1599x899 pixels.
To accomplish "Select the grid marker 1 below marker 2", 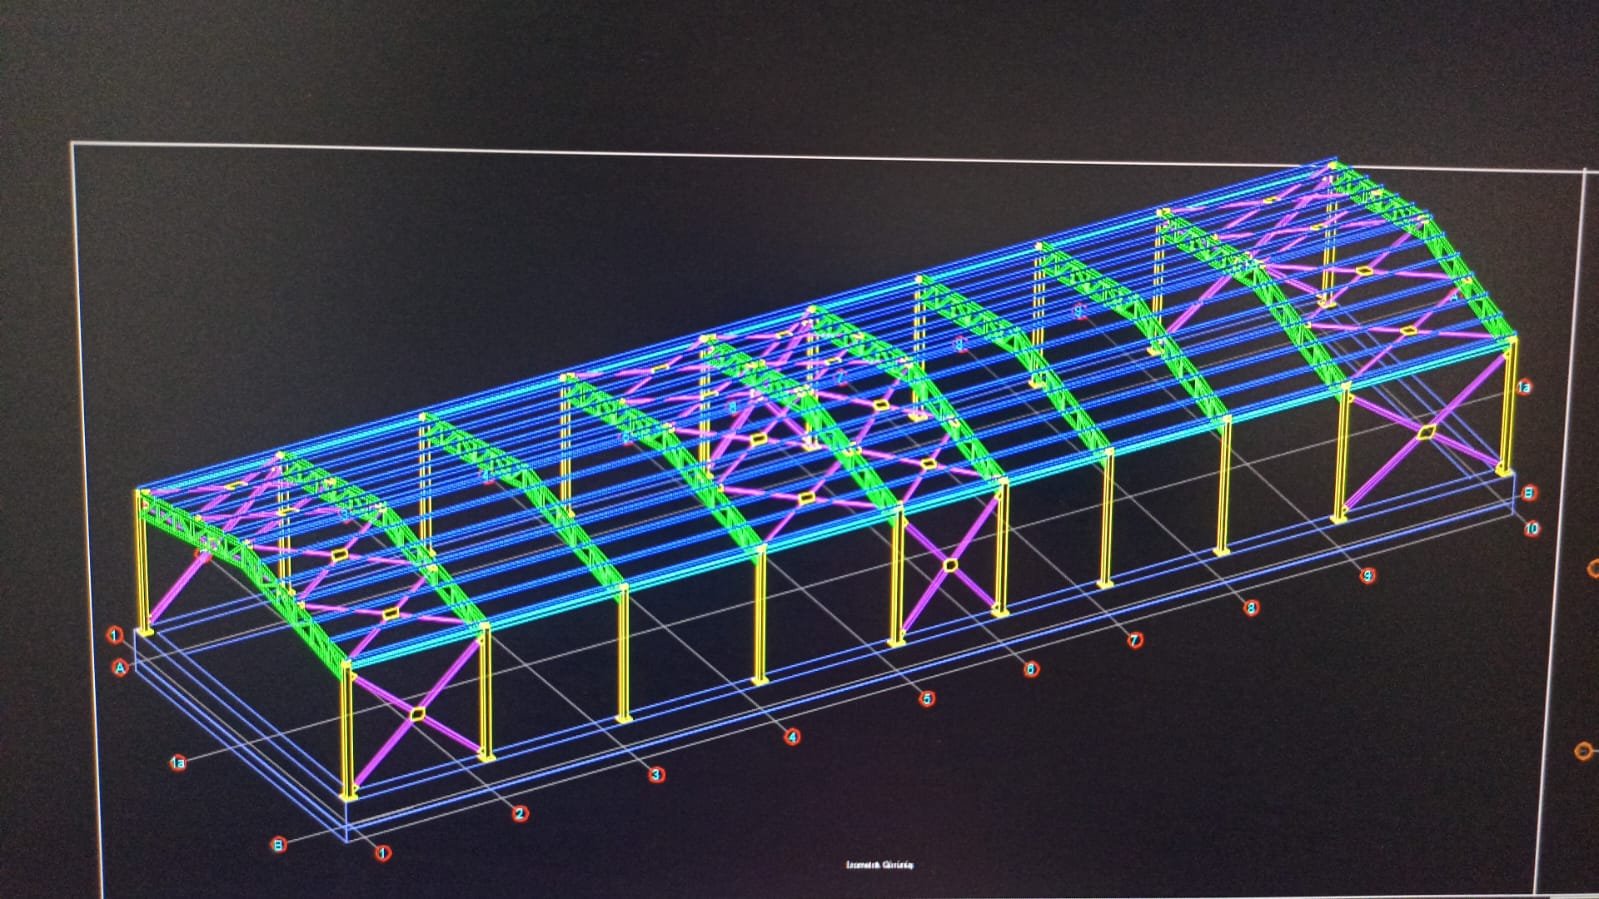I will tap(382, 853).
